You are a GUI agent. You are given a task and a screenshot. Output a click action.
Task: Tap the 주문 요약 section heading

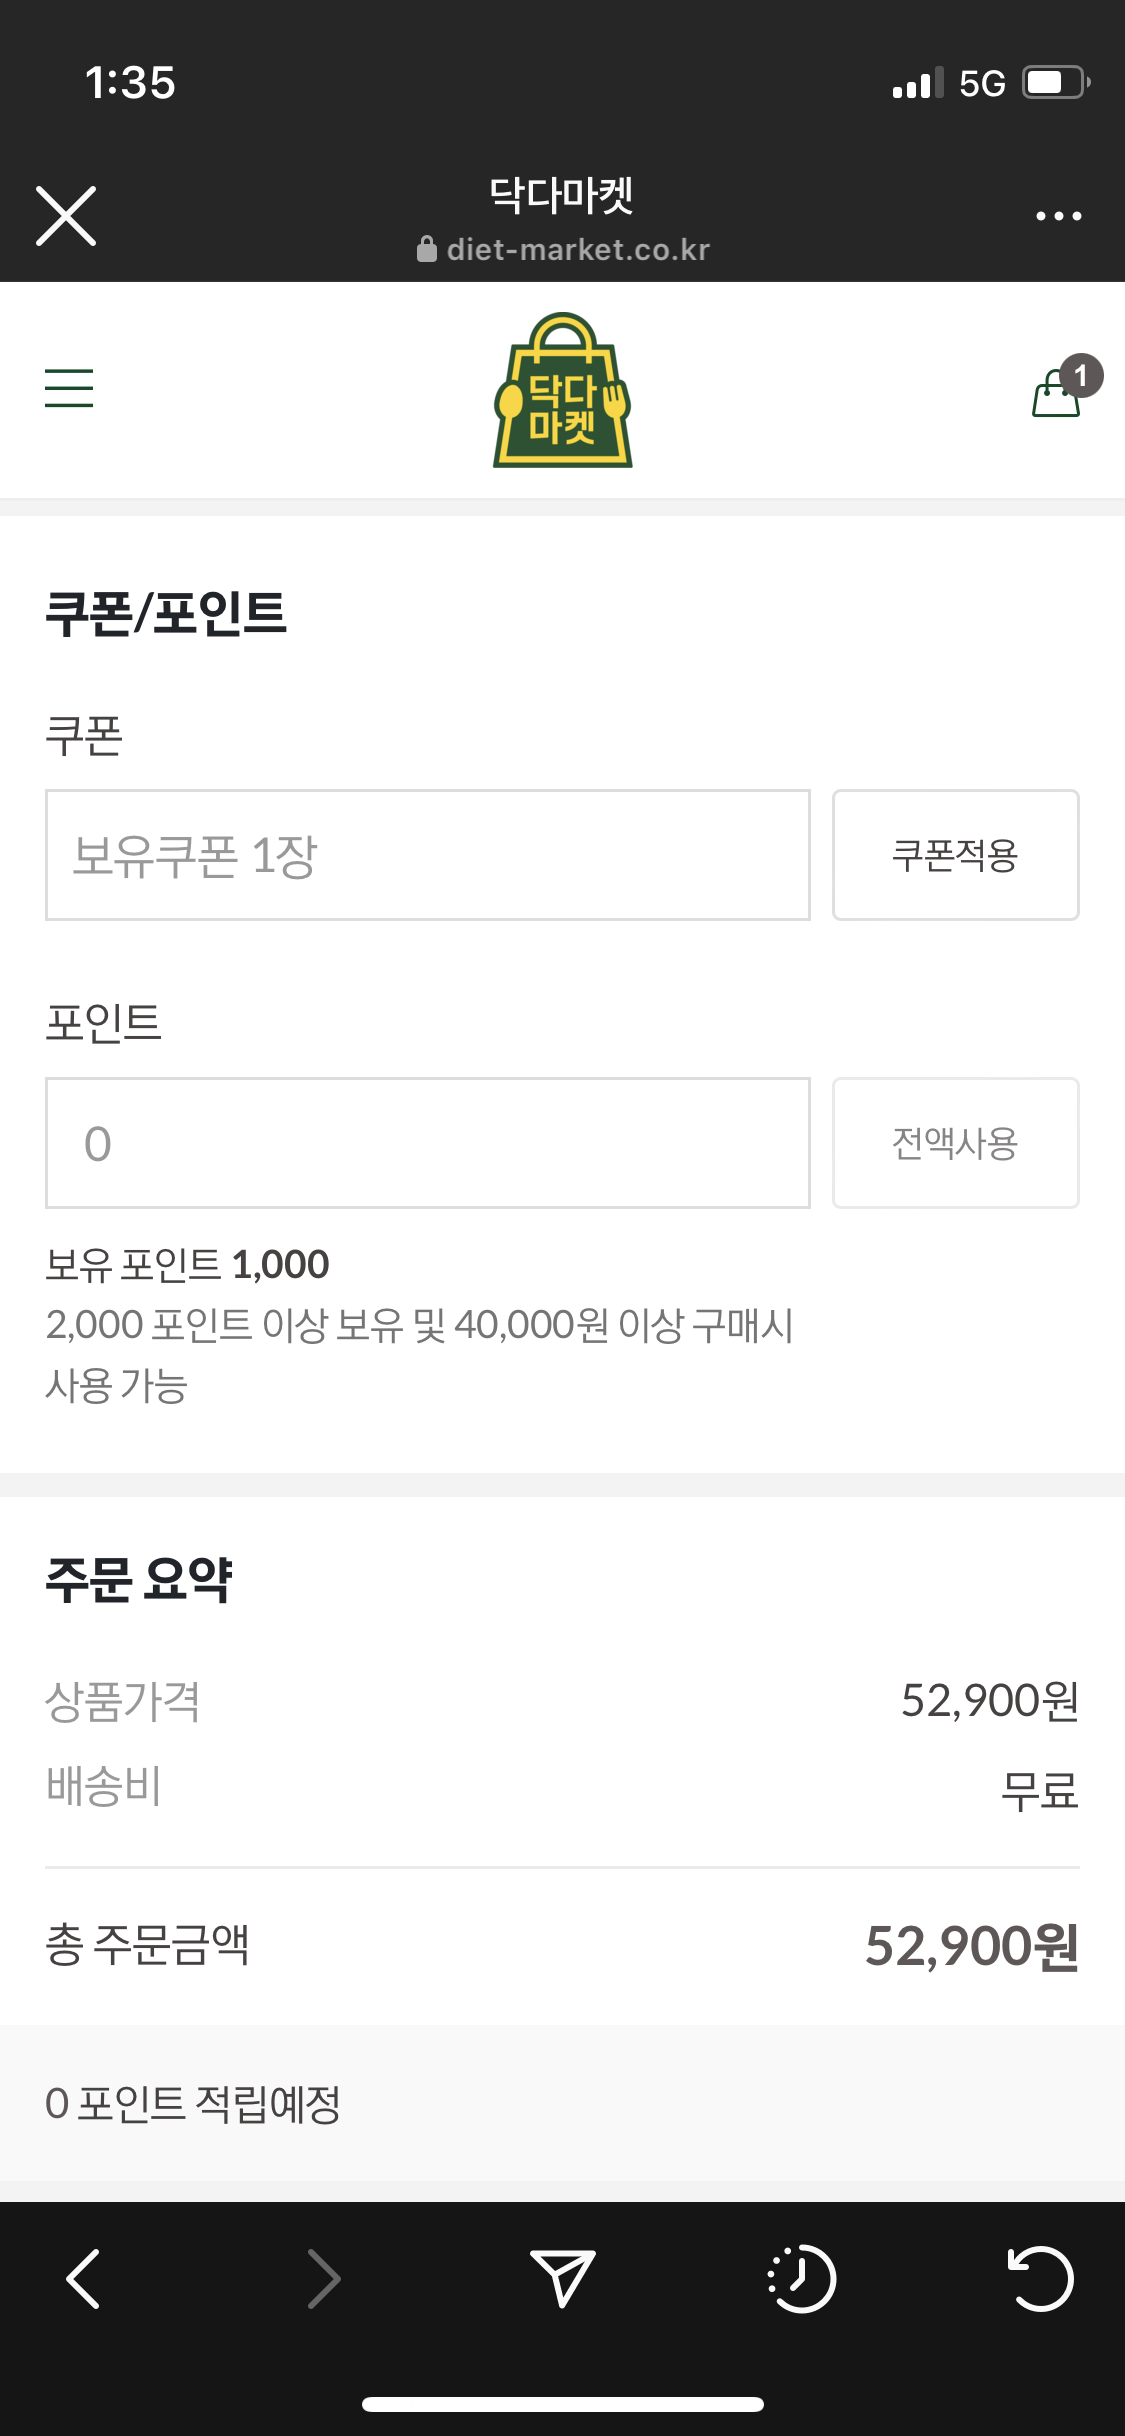[x=139, y=1580]
